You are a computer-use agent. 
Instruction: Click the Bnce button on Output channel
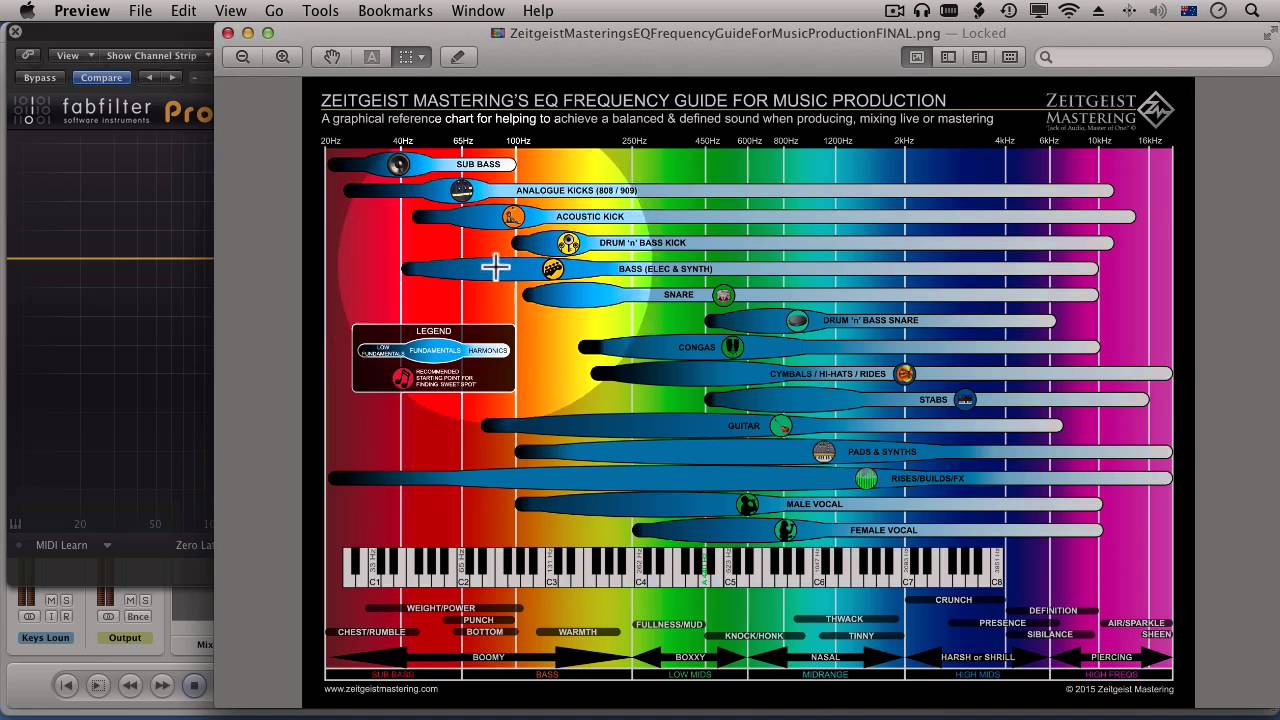click(x=138, y=616)
